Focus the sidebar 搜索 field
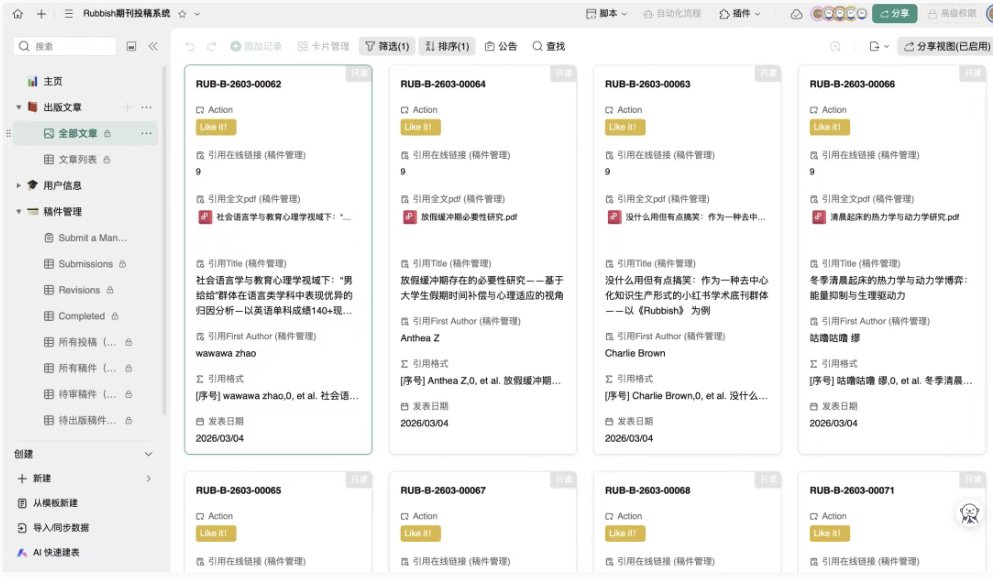 click(65, 46)
